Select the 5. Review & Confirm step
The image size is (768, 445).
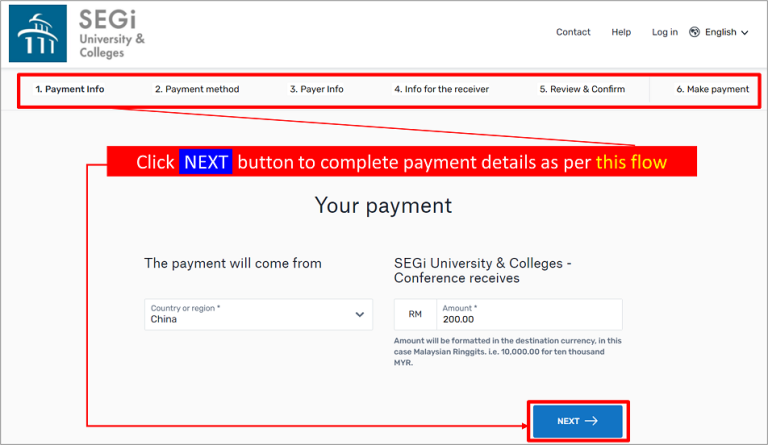[582, 89]
